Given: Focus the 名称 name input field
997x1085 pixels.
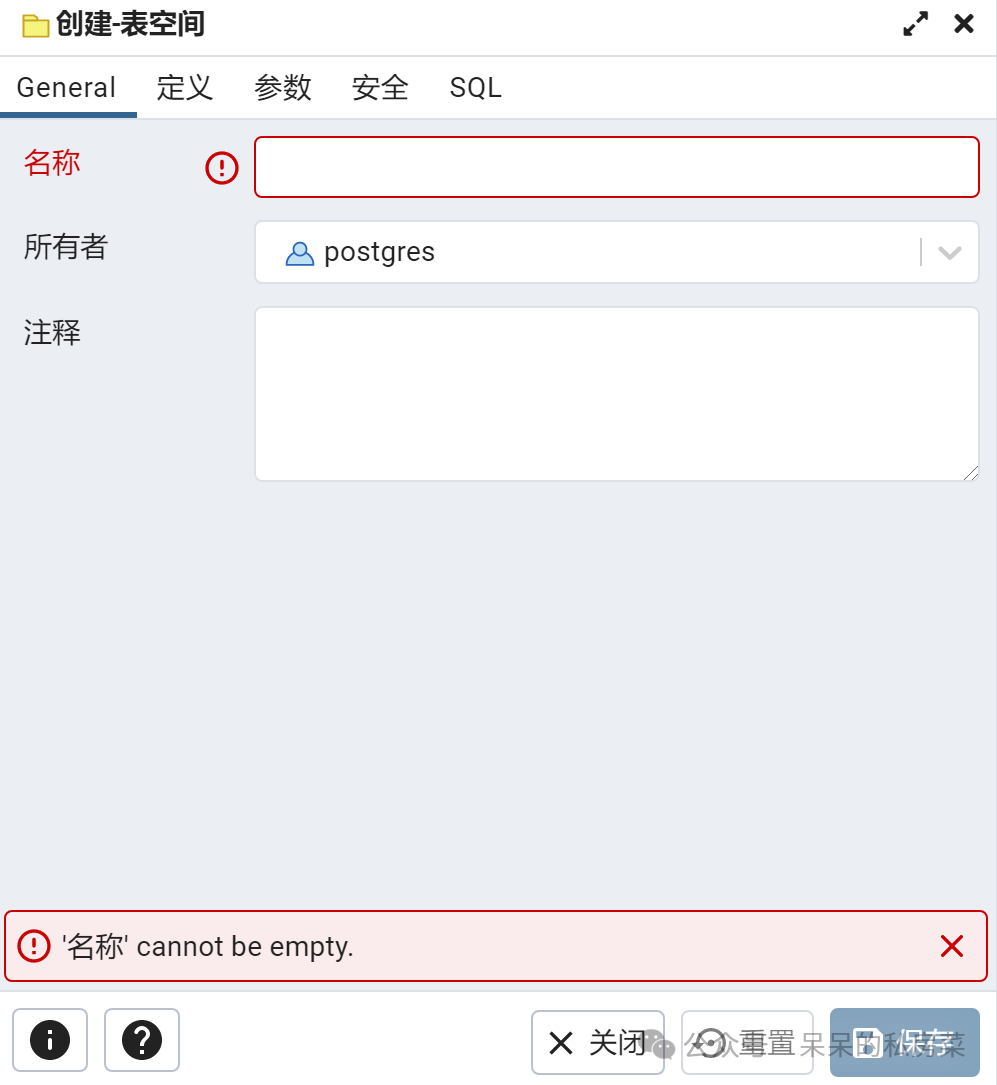Looking at the screenshot, I should click(x=616, y=167).
